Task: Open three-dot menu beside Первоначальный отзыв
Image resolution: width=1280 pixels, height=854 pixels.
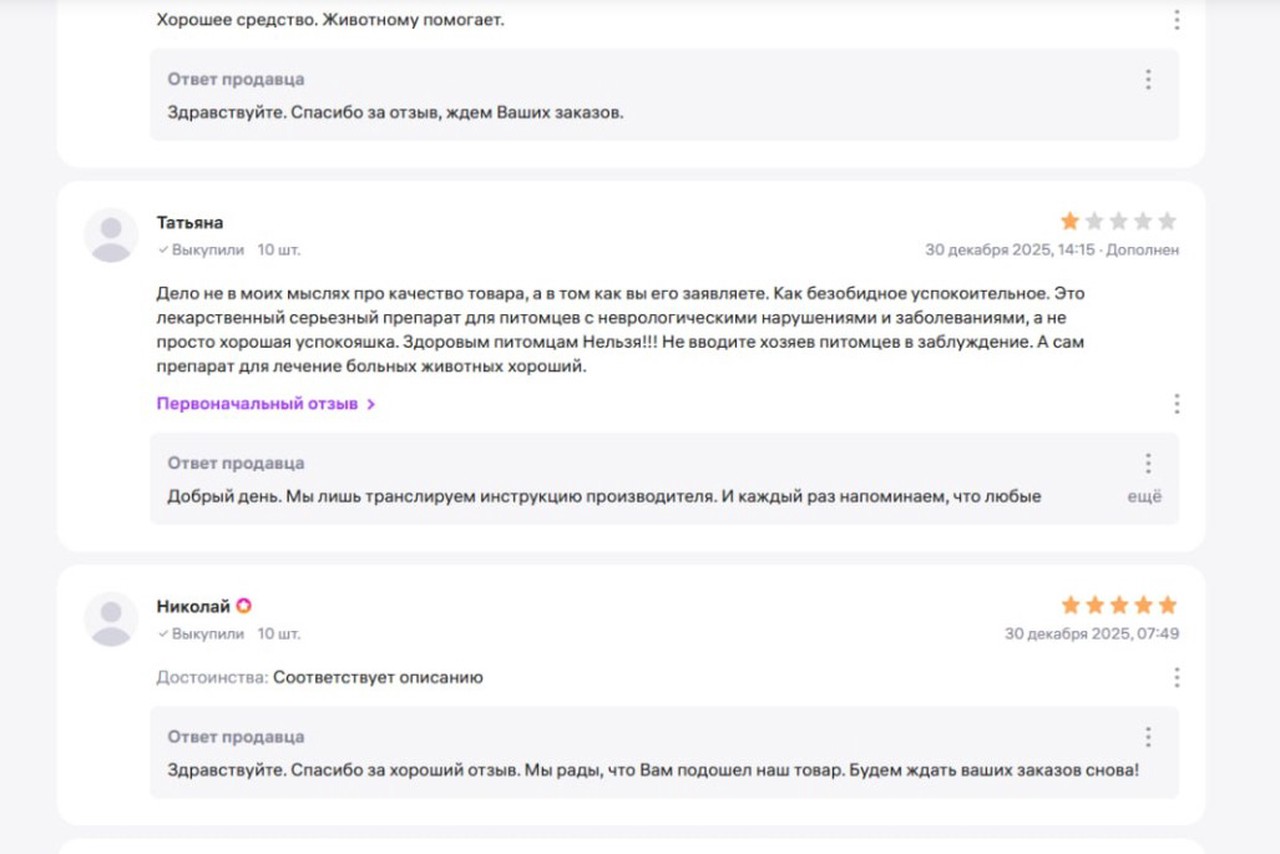Action: pyautogui.click(x=1176, y=404)
